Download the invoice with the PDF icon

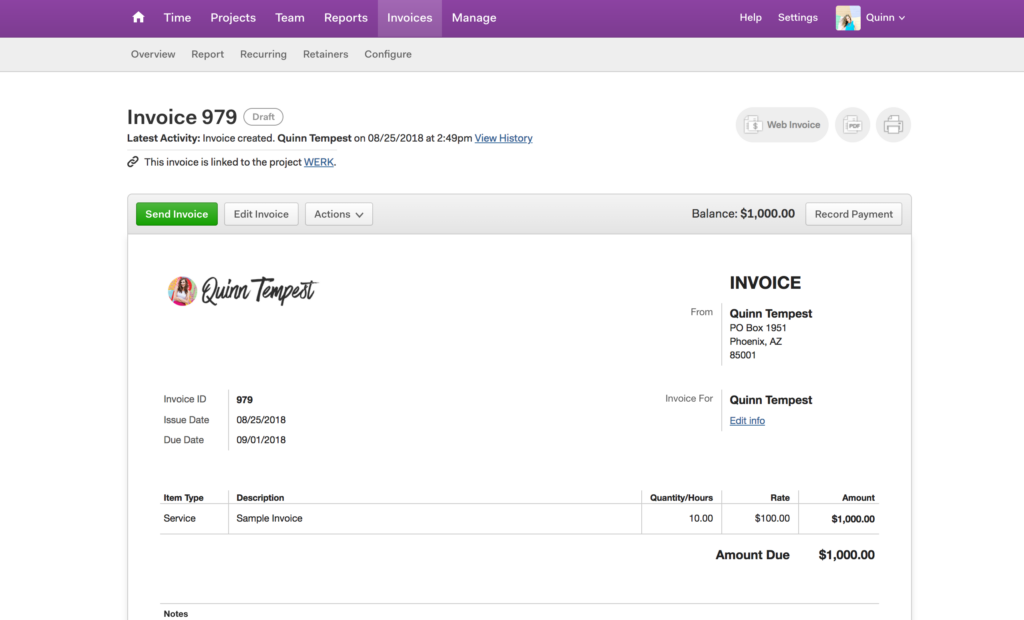click(852, 125)
